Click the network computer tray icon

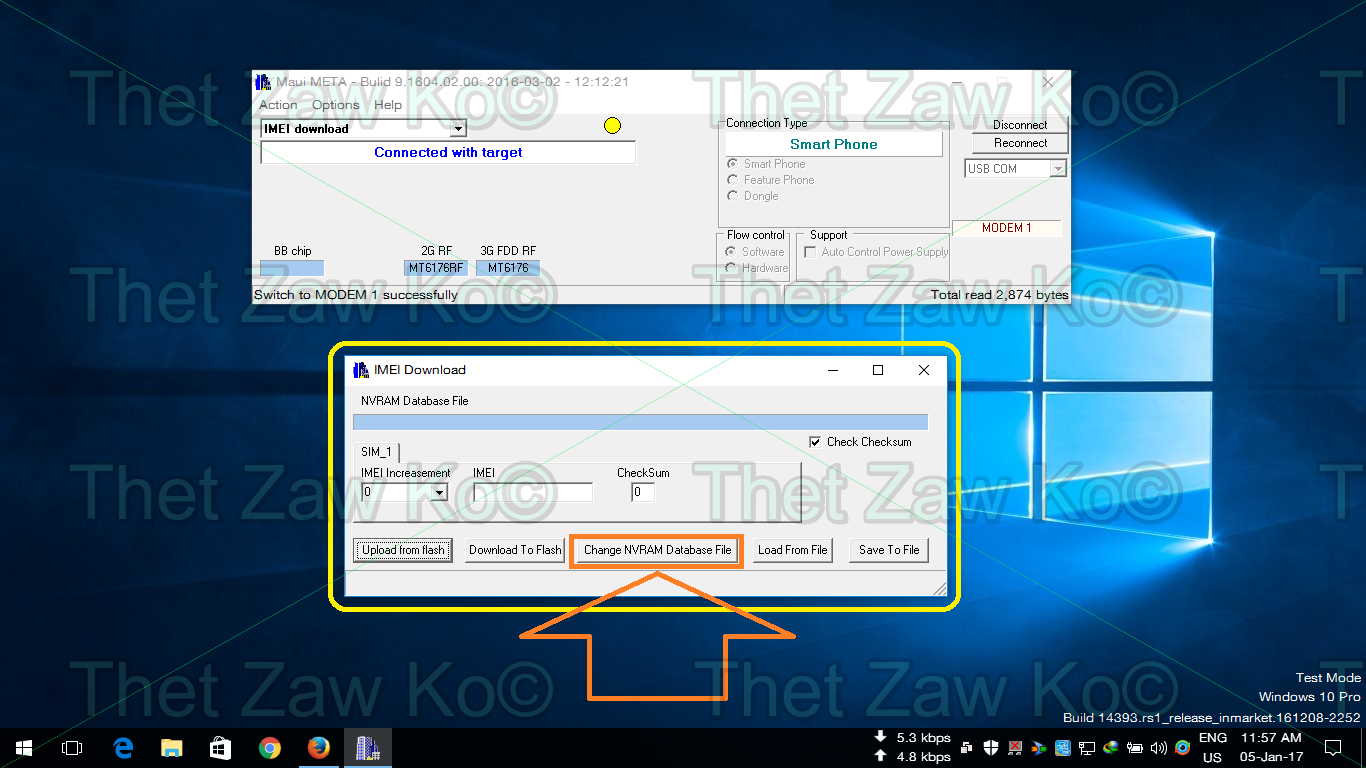tap(1087, 748)
